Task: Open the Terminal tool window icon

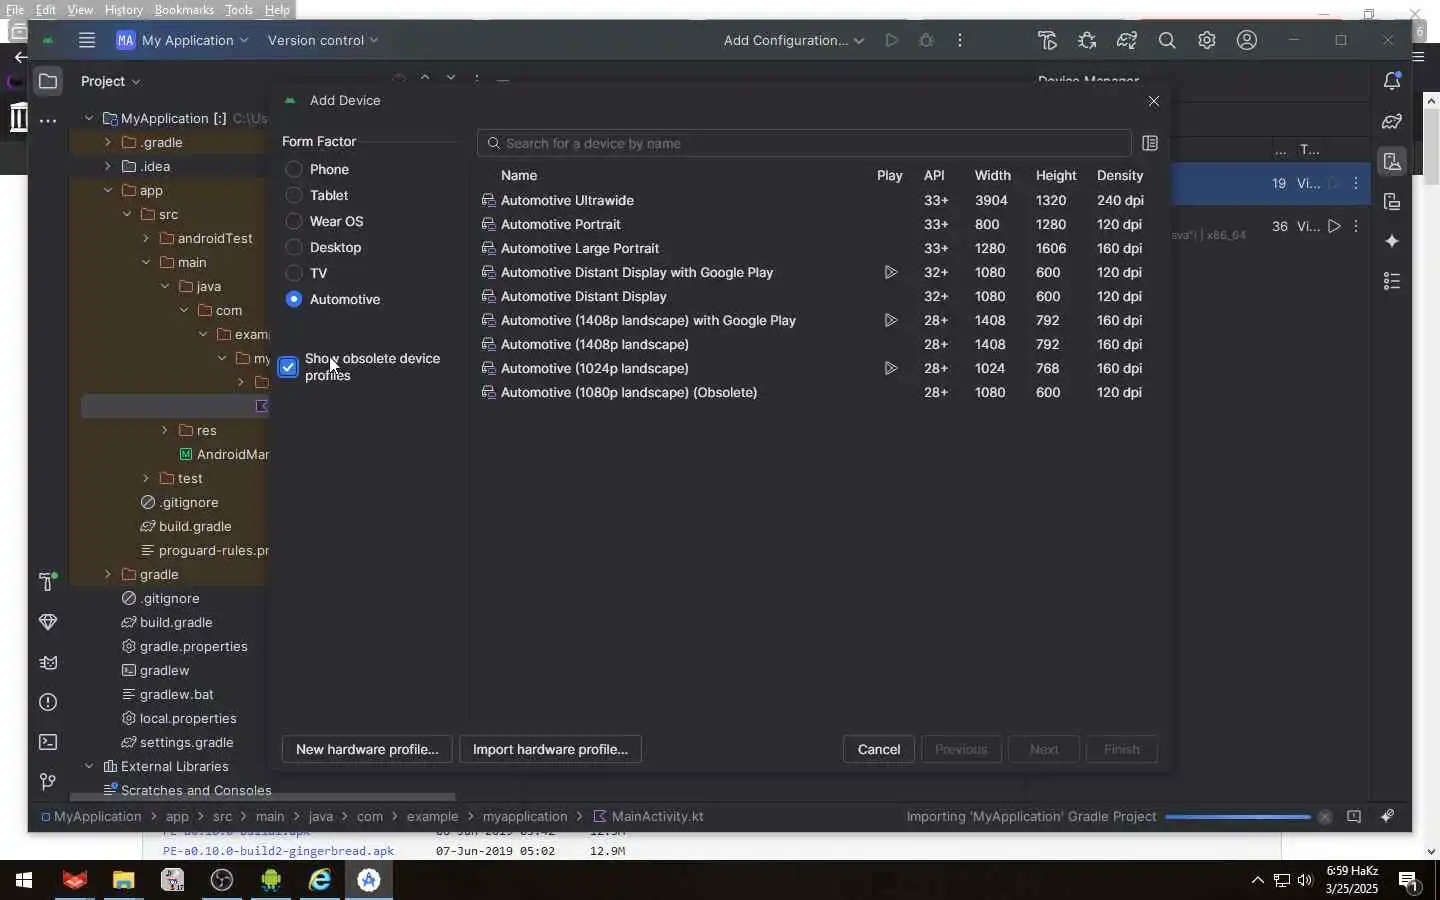Action: click(x=48, y=742)
